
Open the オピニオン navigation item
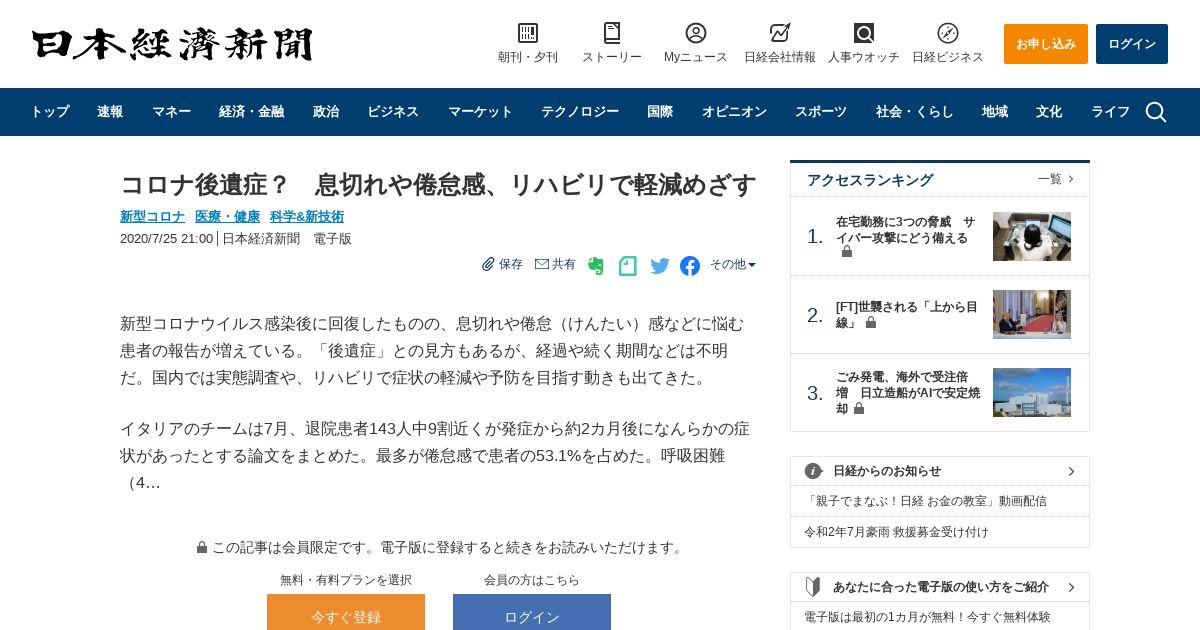(734, 112)
